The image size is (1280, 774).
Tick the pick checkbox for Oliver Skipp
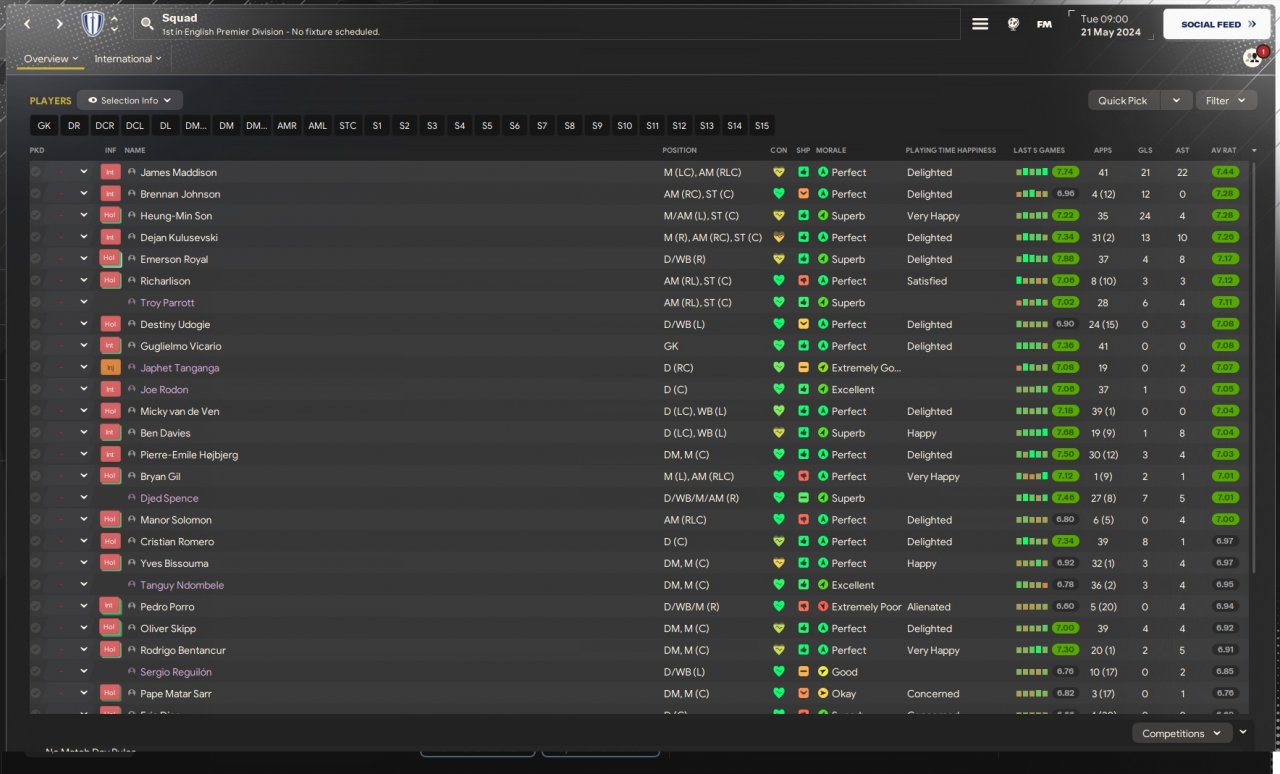click(x=36, y=629)
